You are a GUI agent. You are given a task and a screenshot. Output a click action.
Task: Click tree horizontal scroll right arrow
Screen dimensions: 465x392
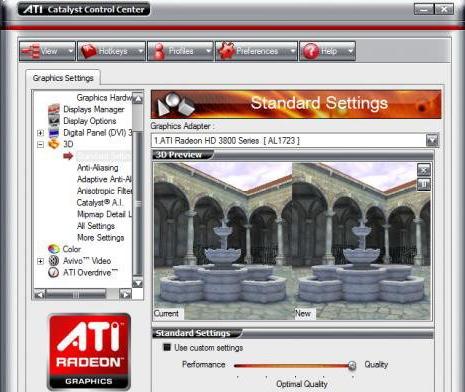pos(125,294)
